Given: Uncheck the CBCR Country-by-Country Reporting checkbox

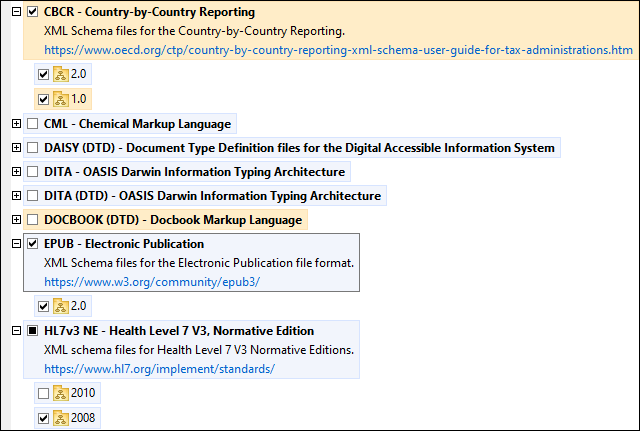Looking at the screenshot, I should (33, 13).
